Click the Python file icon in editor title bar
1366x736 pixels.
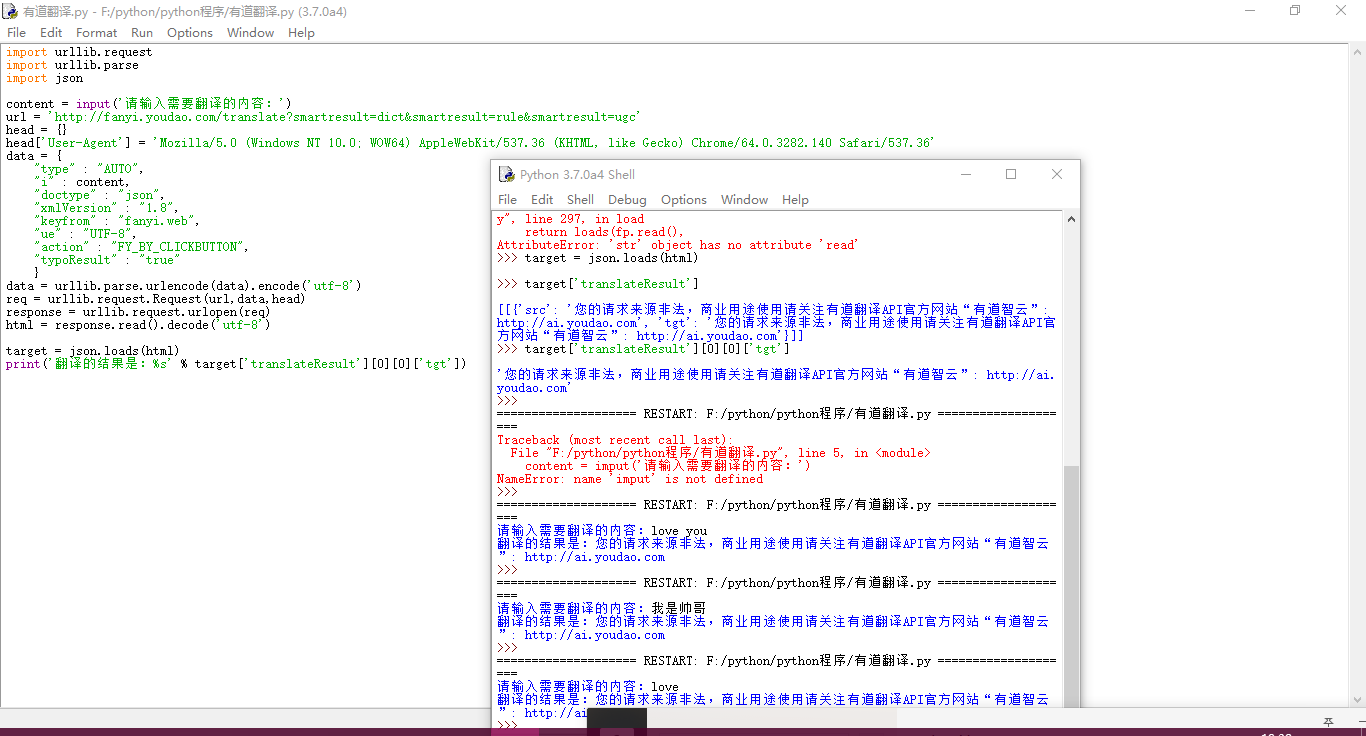tap(10, 11)
